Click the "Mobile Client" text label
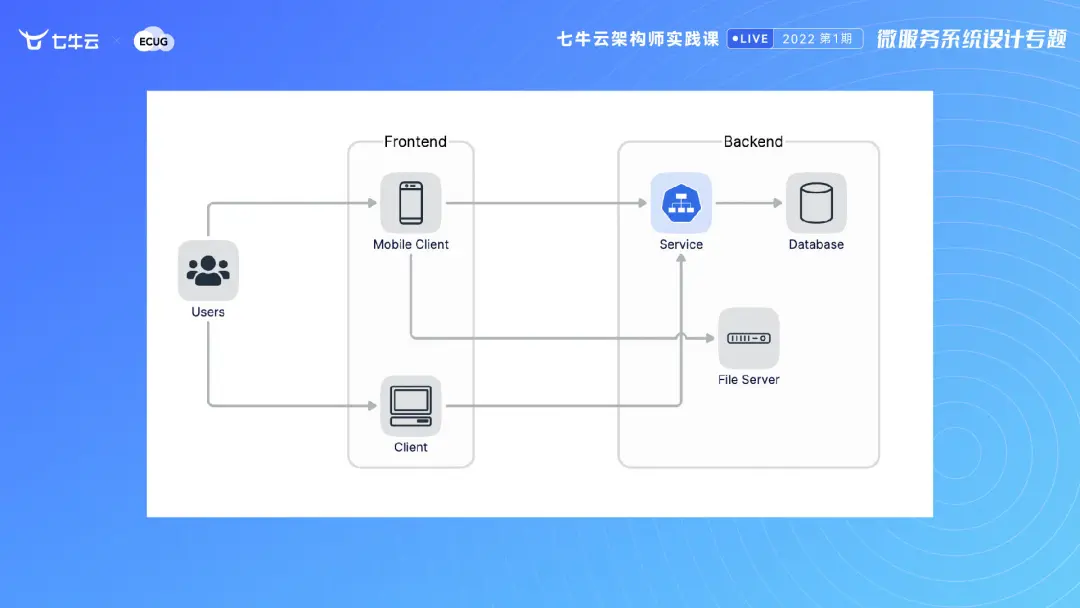Image resolution: width=1080 pixels, height=608 pixels. tap(411, 245)
